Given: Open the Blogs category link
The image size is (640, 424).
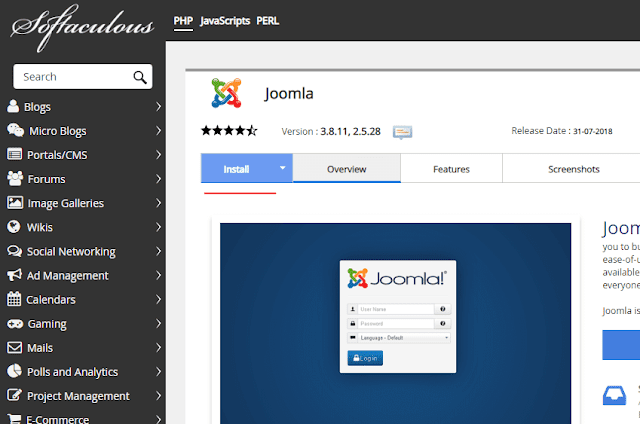Looking at the screenshot, I should pyautogui.click(x=37, y=107).
